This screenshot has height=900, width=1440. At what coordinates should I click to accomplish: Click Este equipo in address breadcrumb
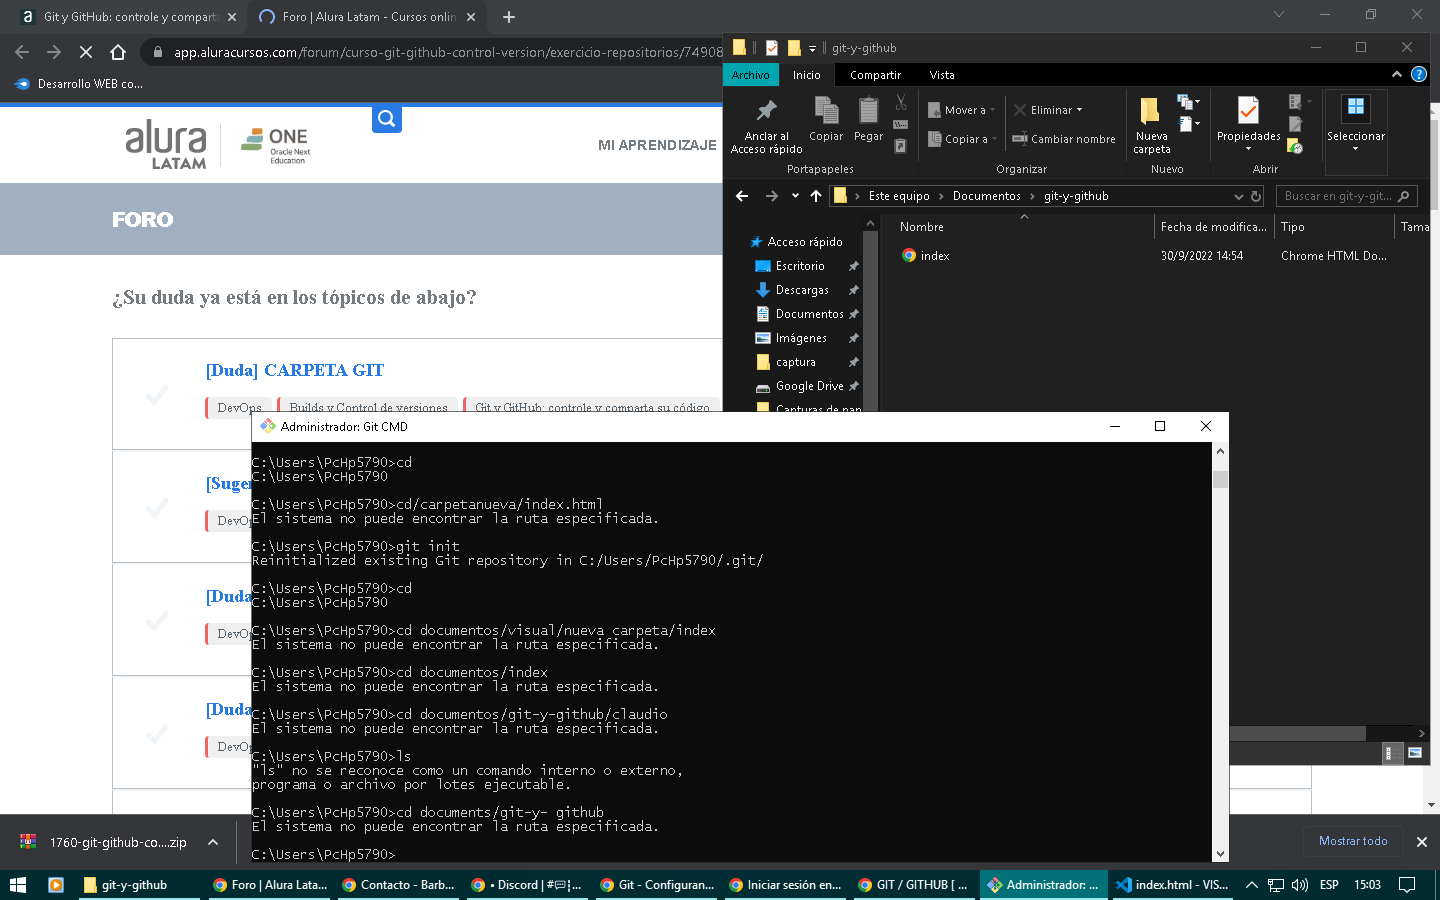(898, 196)
